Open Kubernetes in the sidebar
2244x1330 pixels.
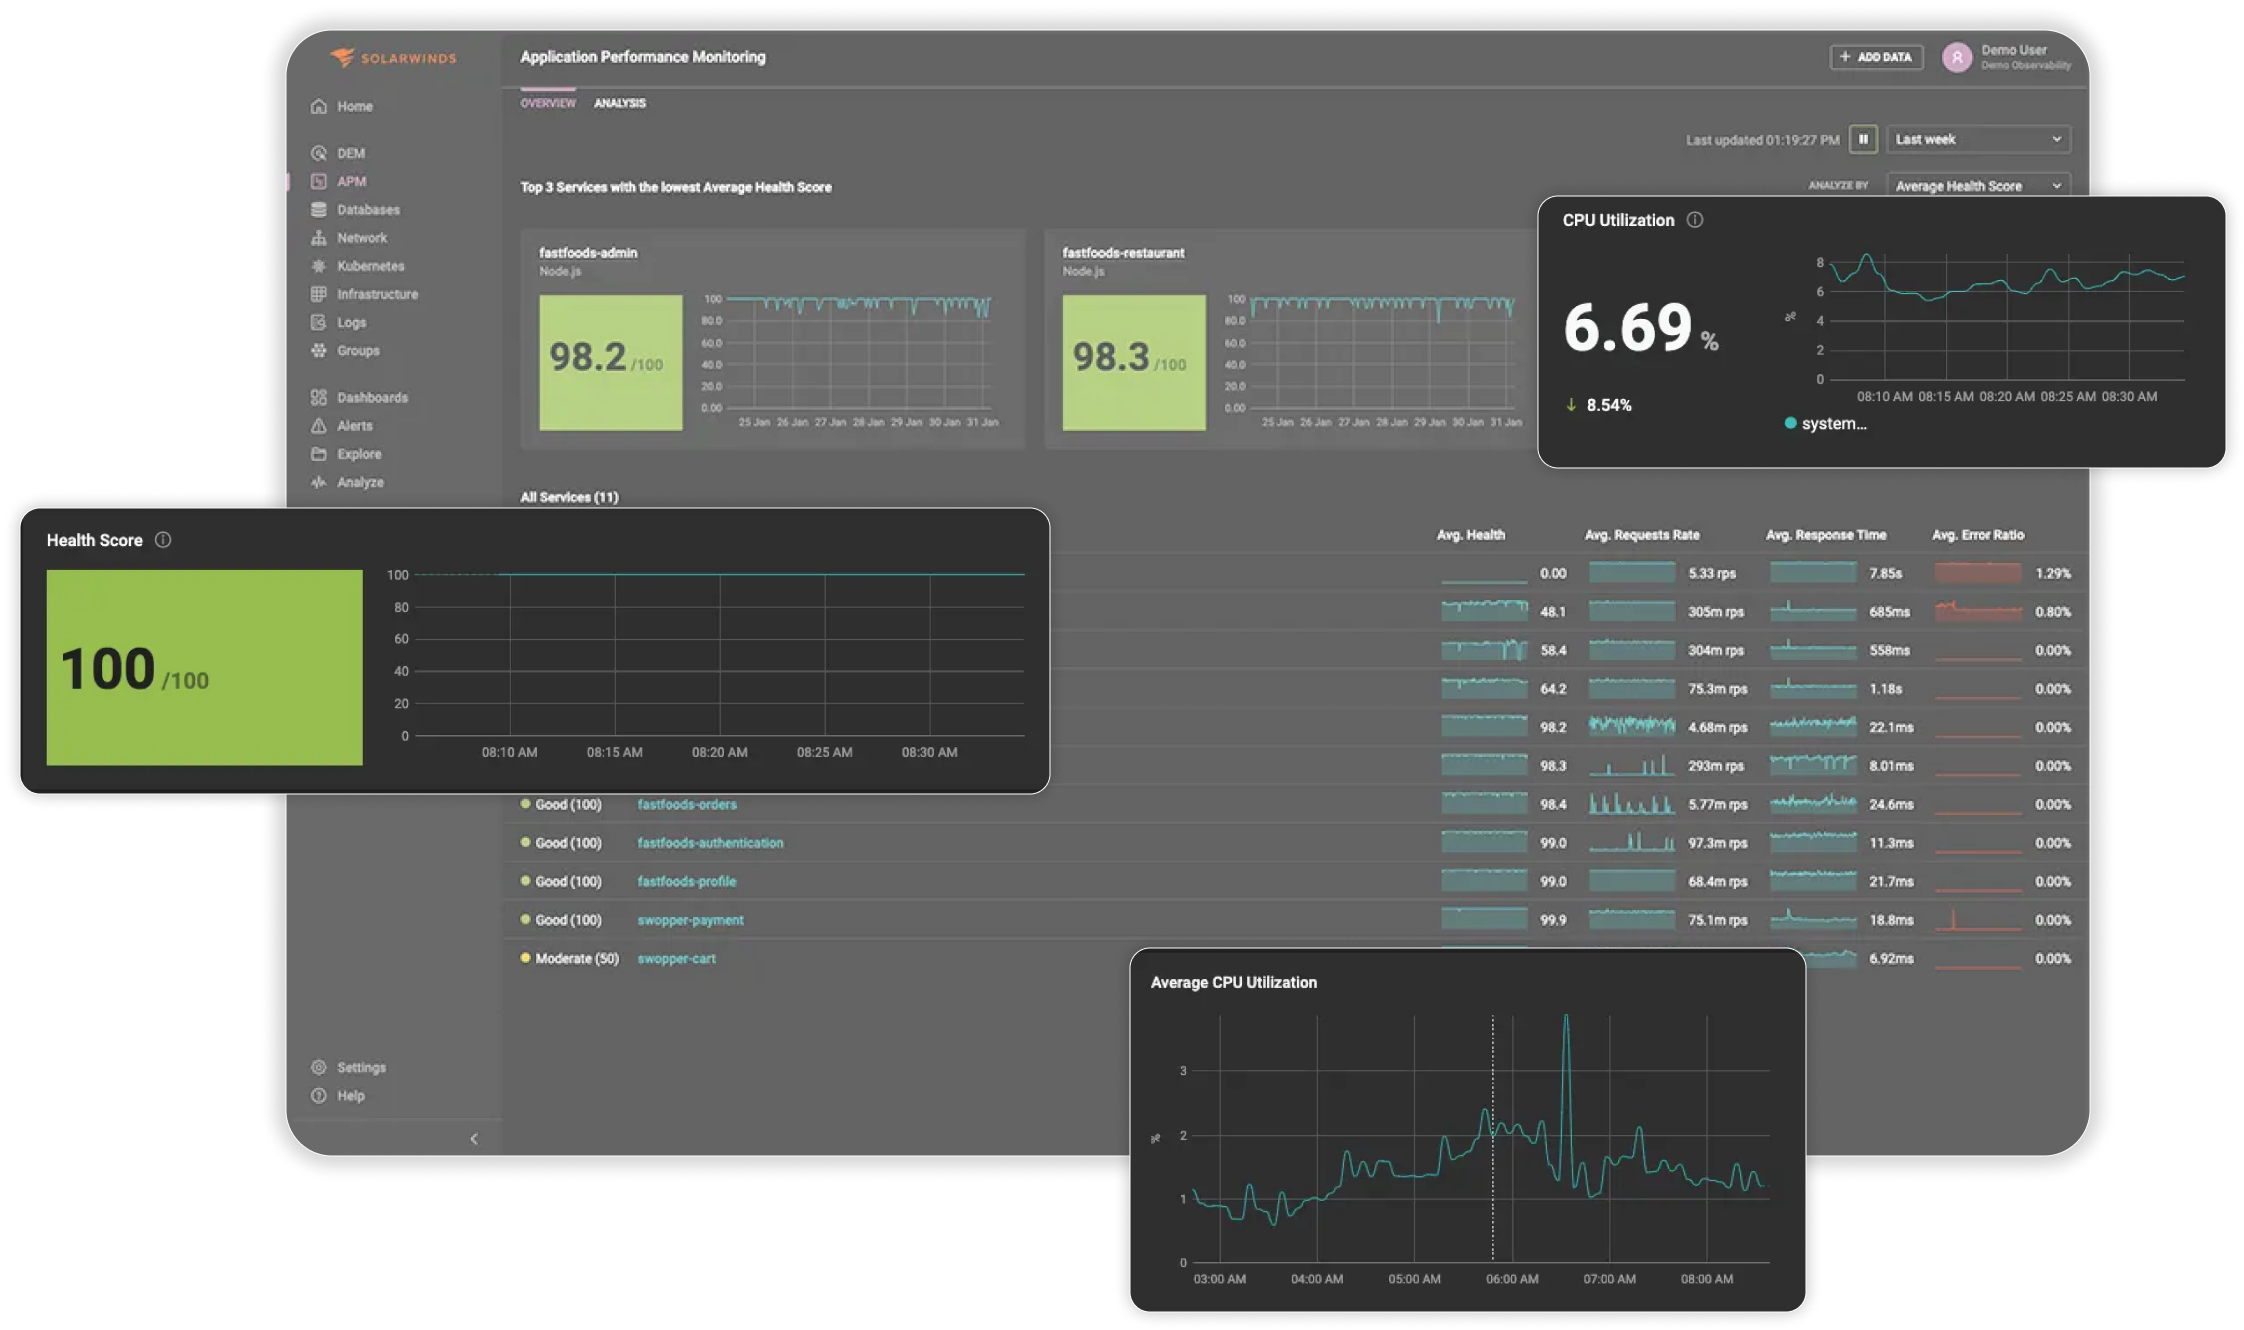358,265
